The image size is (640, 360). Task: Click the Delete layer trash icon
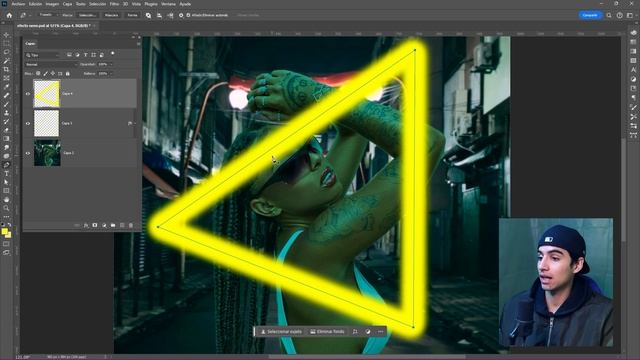(x=131, y=225)
